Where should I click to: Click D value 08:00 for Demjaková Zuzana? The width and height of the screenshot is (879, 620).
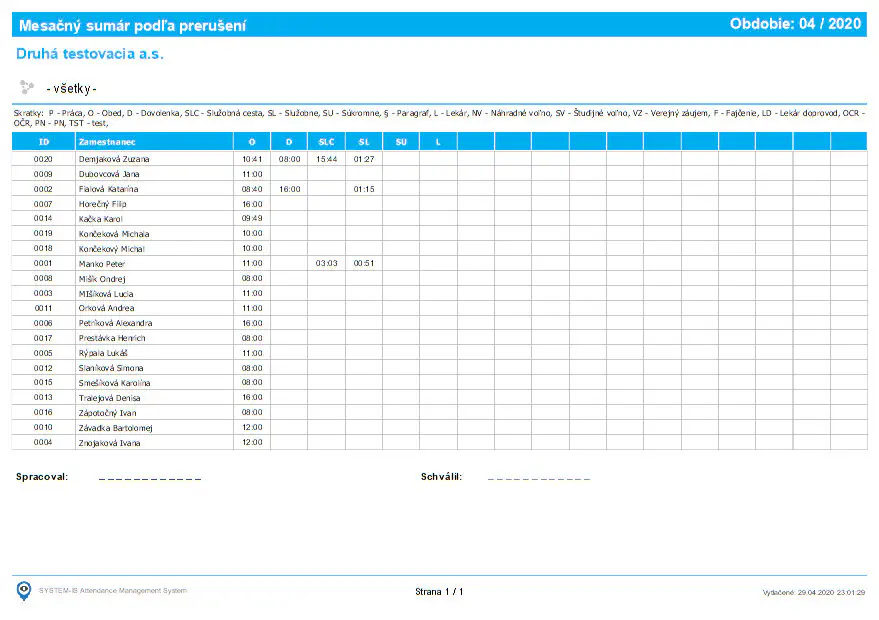pos(289,159)
